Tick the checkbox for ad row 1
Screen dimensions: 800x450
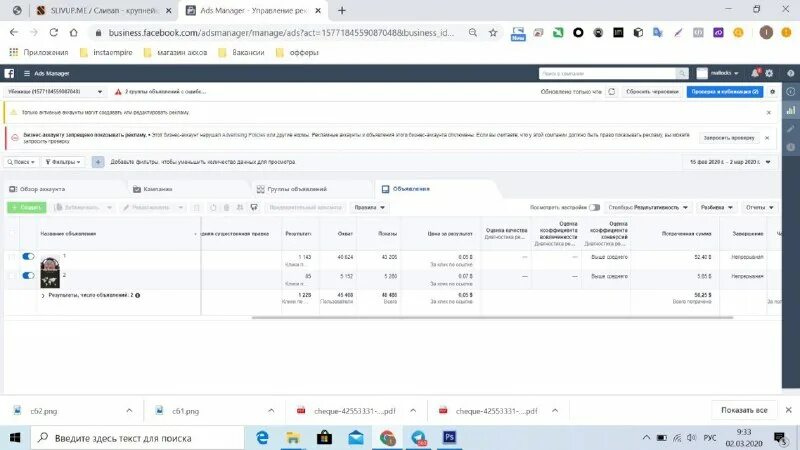[x=12, y=257]
